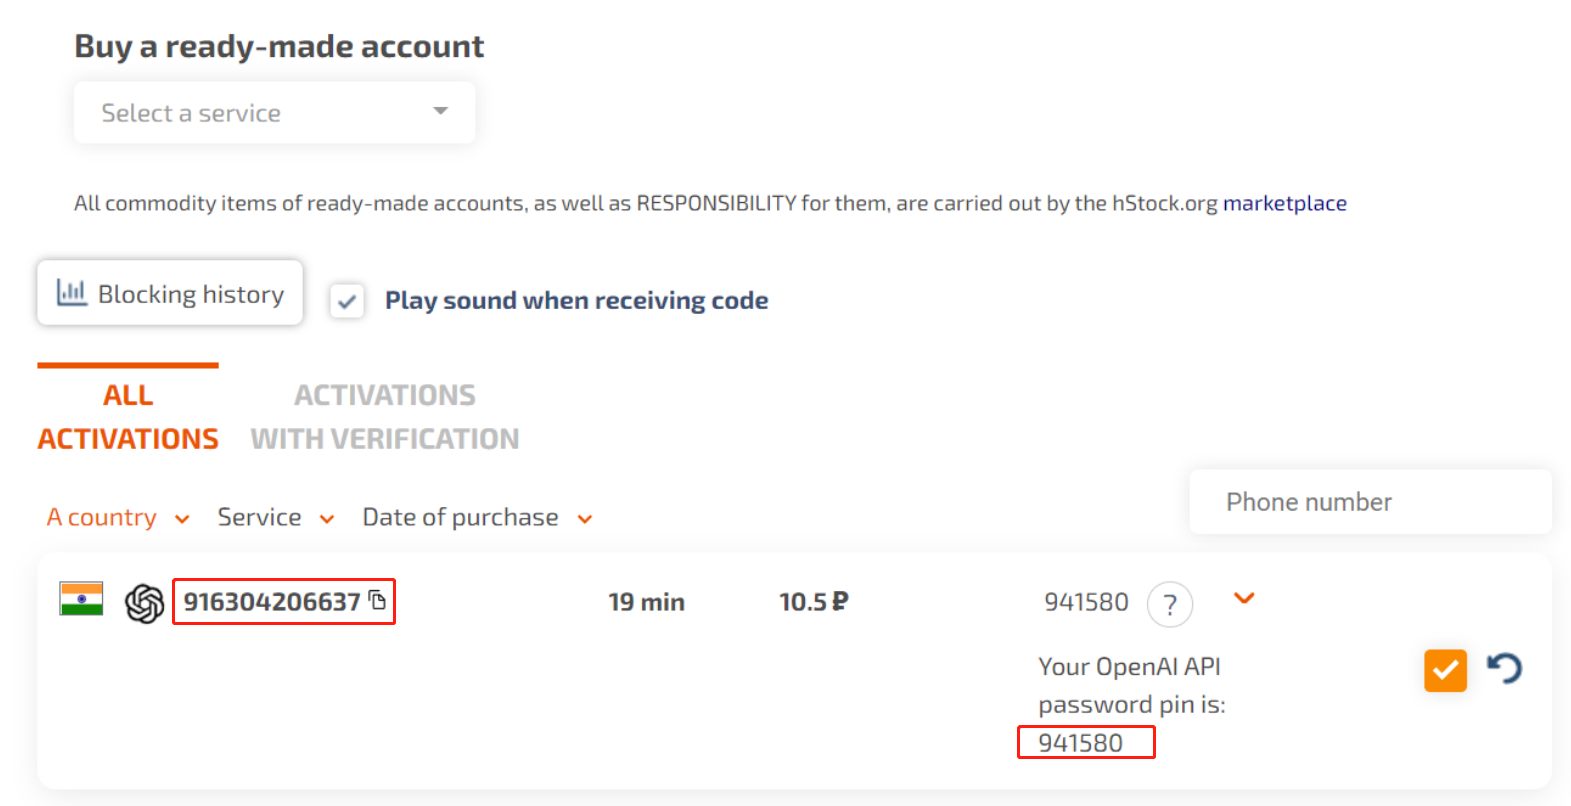Click the orange confirm checkmark icon
The height and width of the screenshot is (806, 1571).
point(1445,670)
